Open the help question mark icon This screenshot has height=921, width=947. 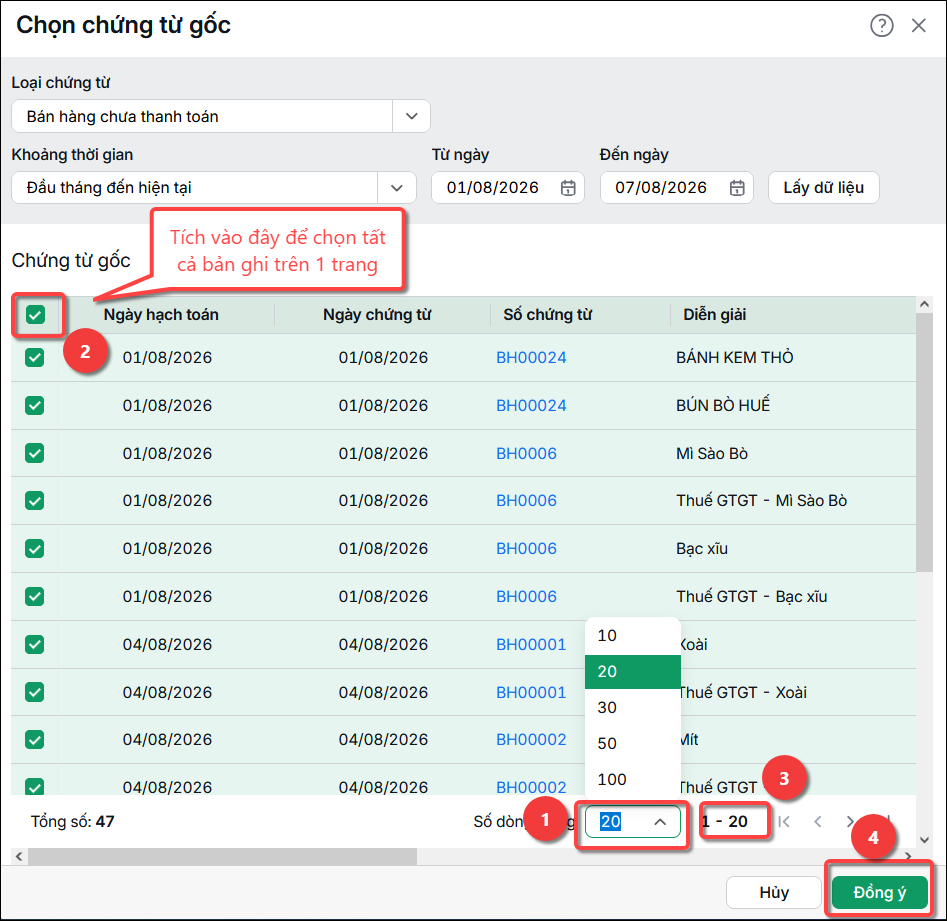[x=881, y=25]
